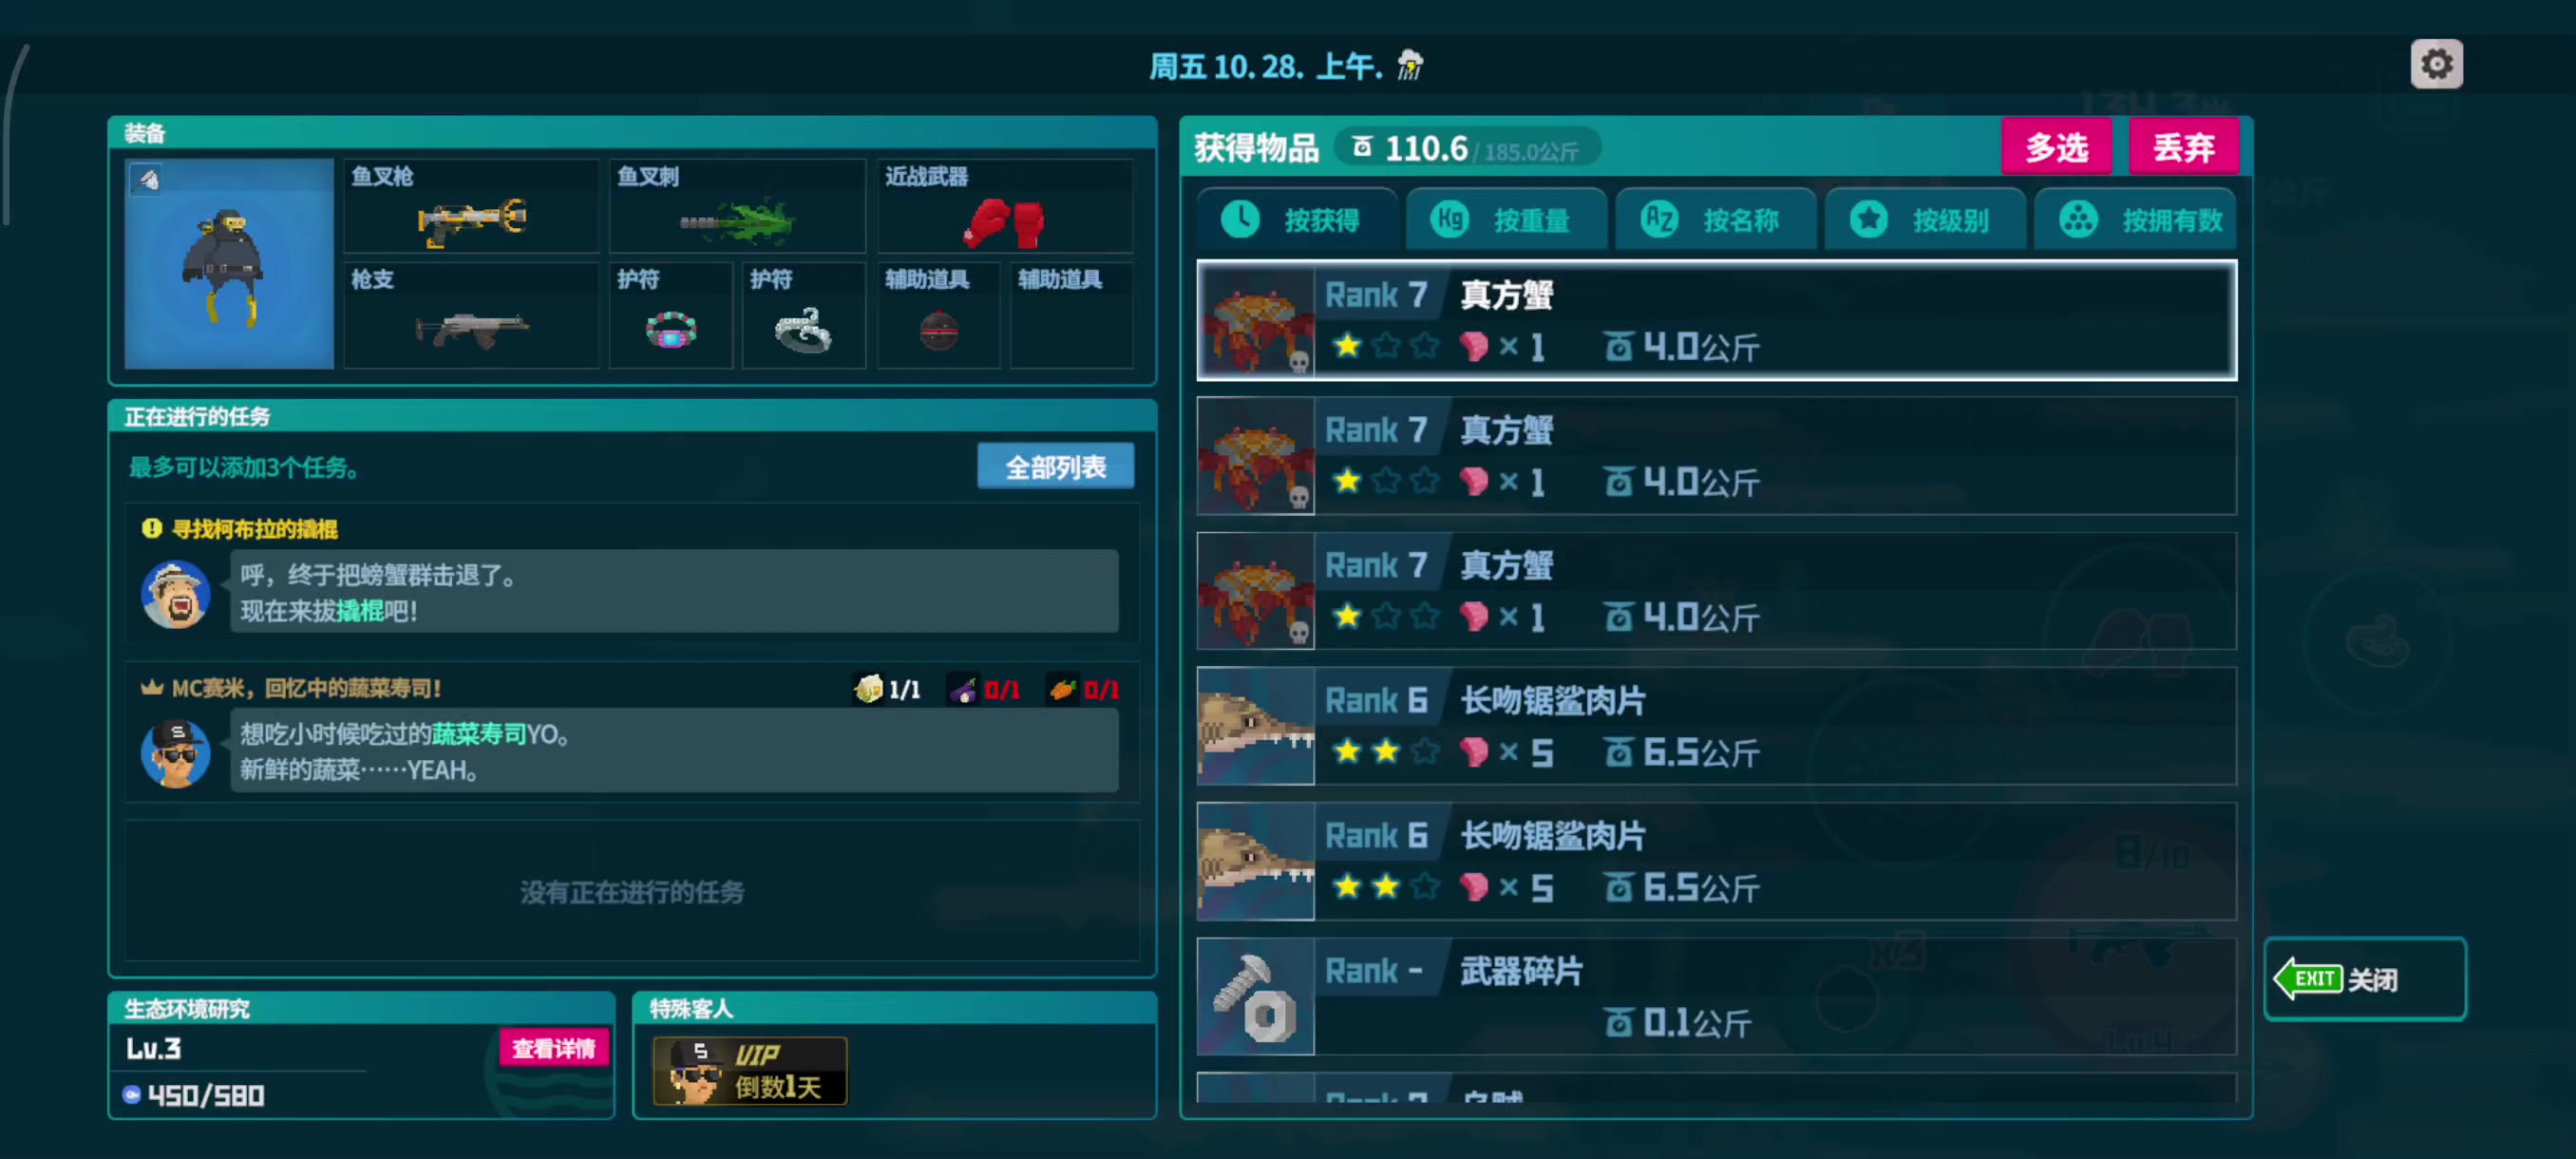Enable multi-select with 多选 button
2576x1159 pixels.
click(2056, 147)
